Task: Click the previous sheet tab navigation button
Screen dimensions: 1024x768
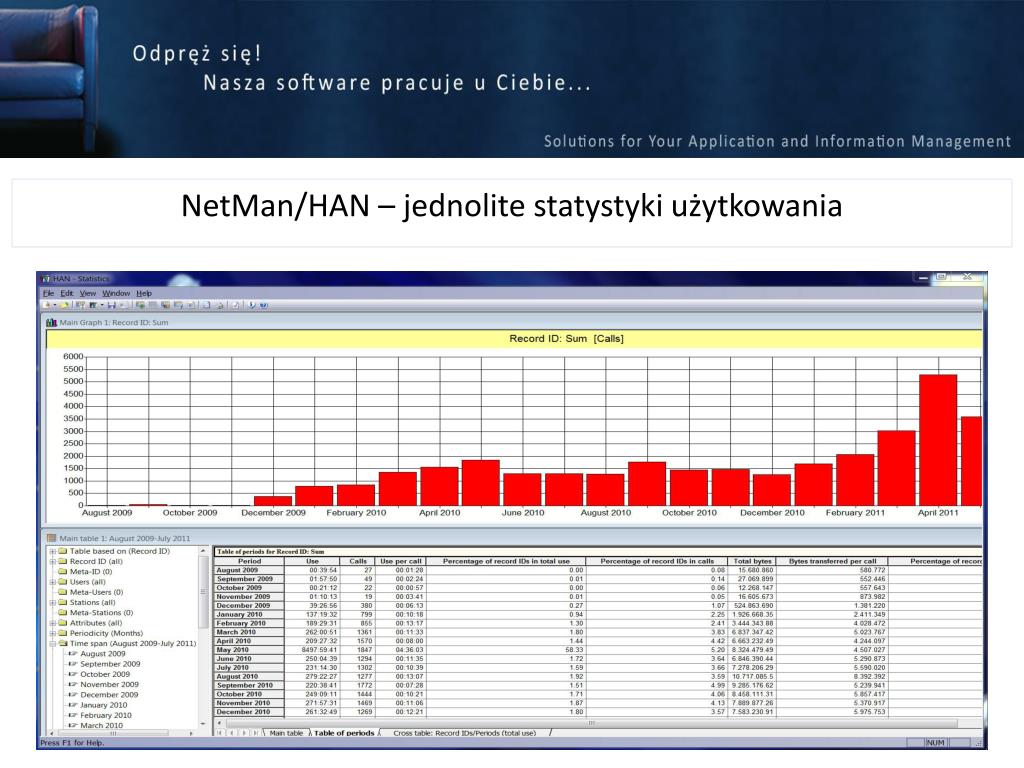Action: point(231,733)
